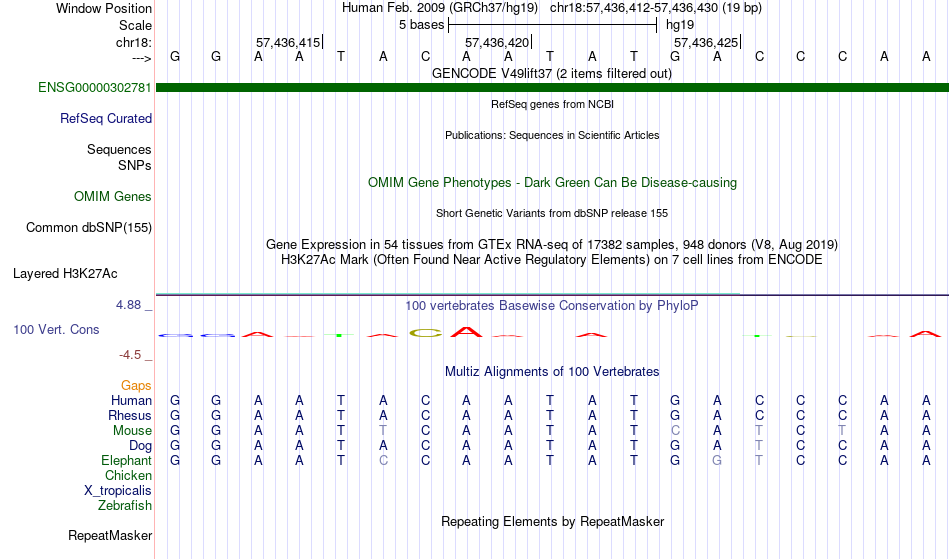Click the 100 vertebrates Basewise Conservation title

tap(552, 306)
